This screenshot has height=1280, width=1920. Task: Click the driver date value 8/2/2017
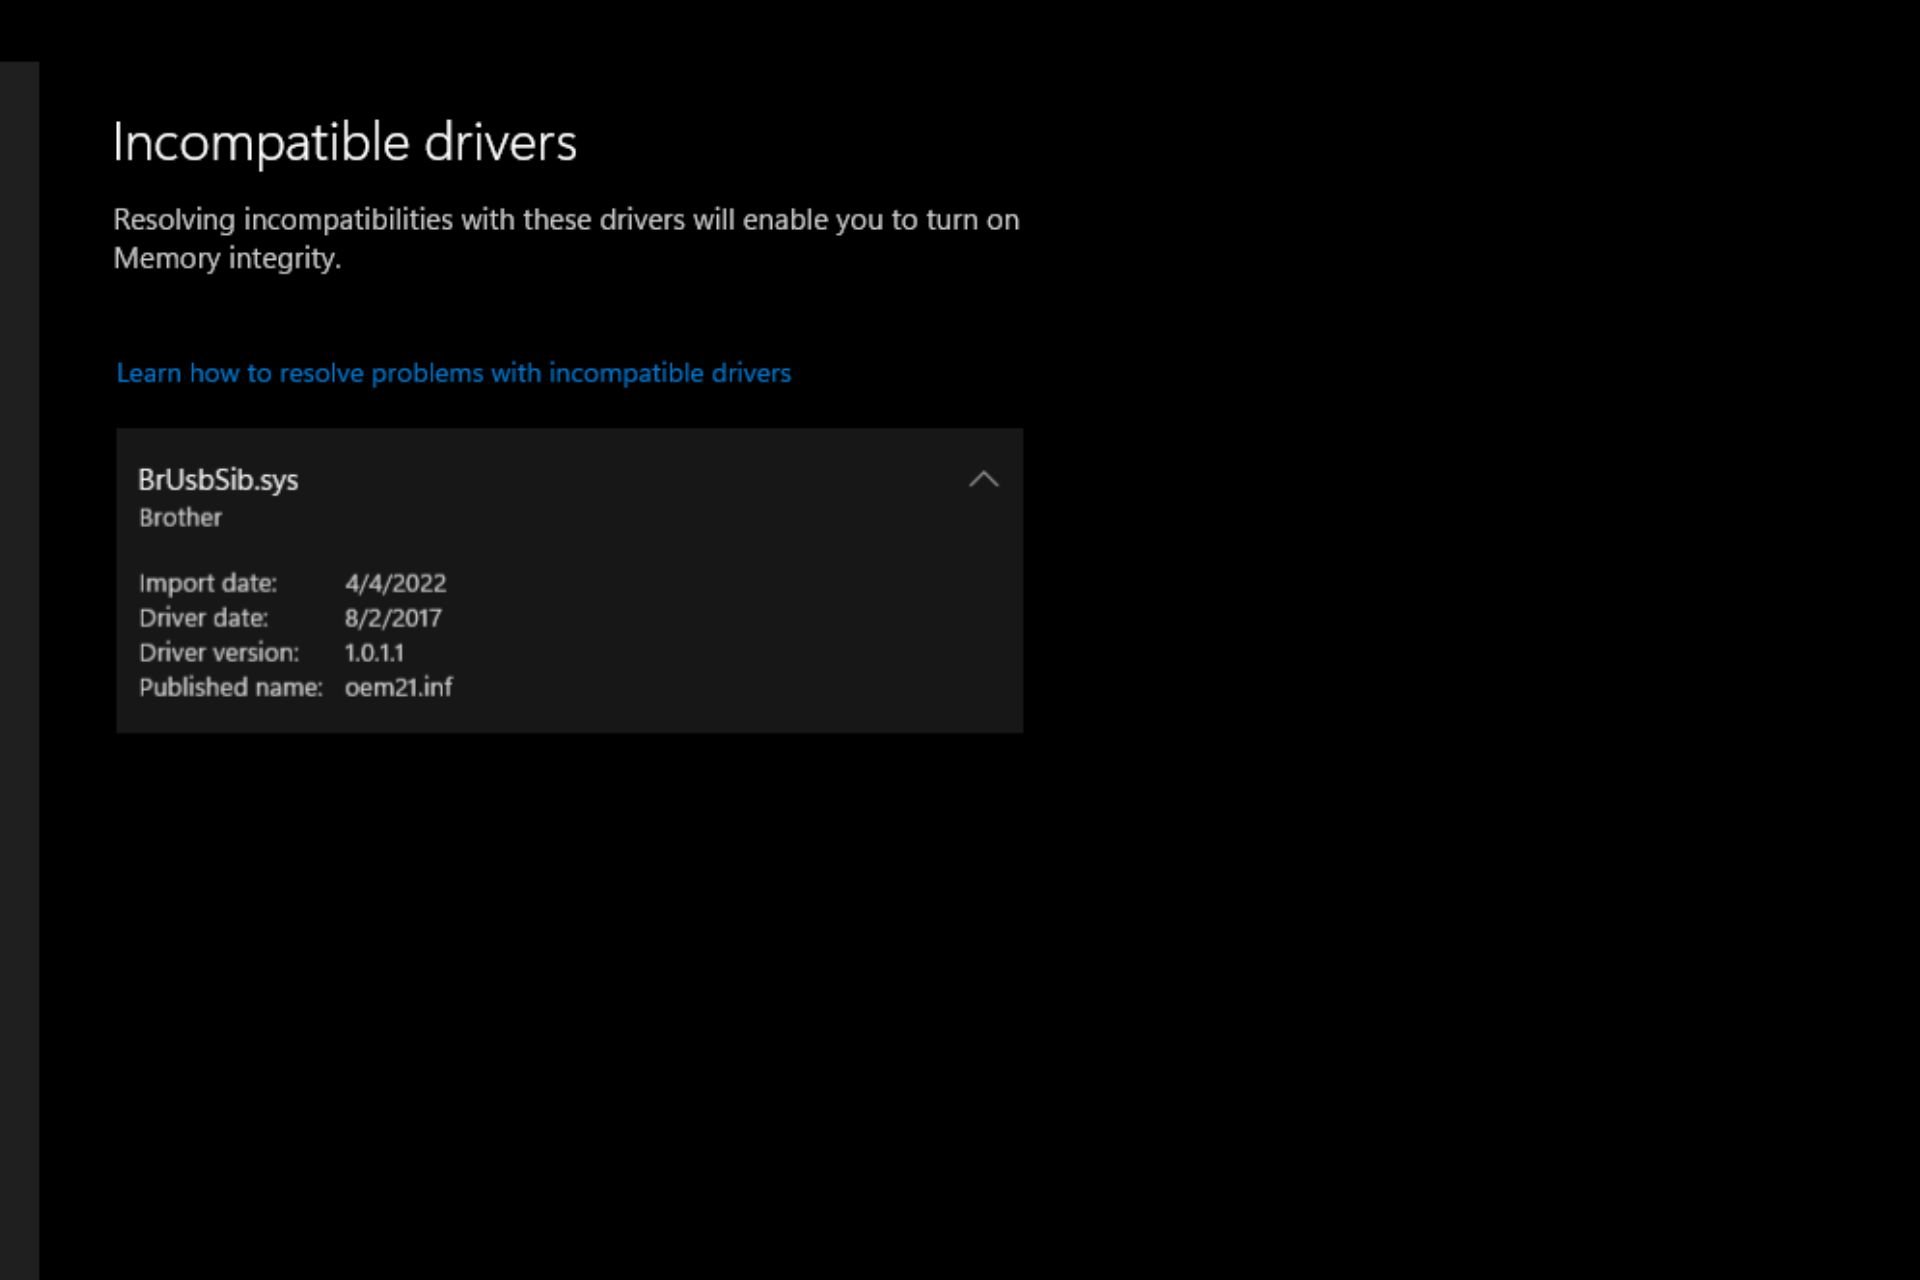[392, 618]
